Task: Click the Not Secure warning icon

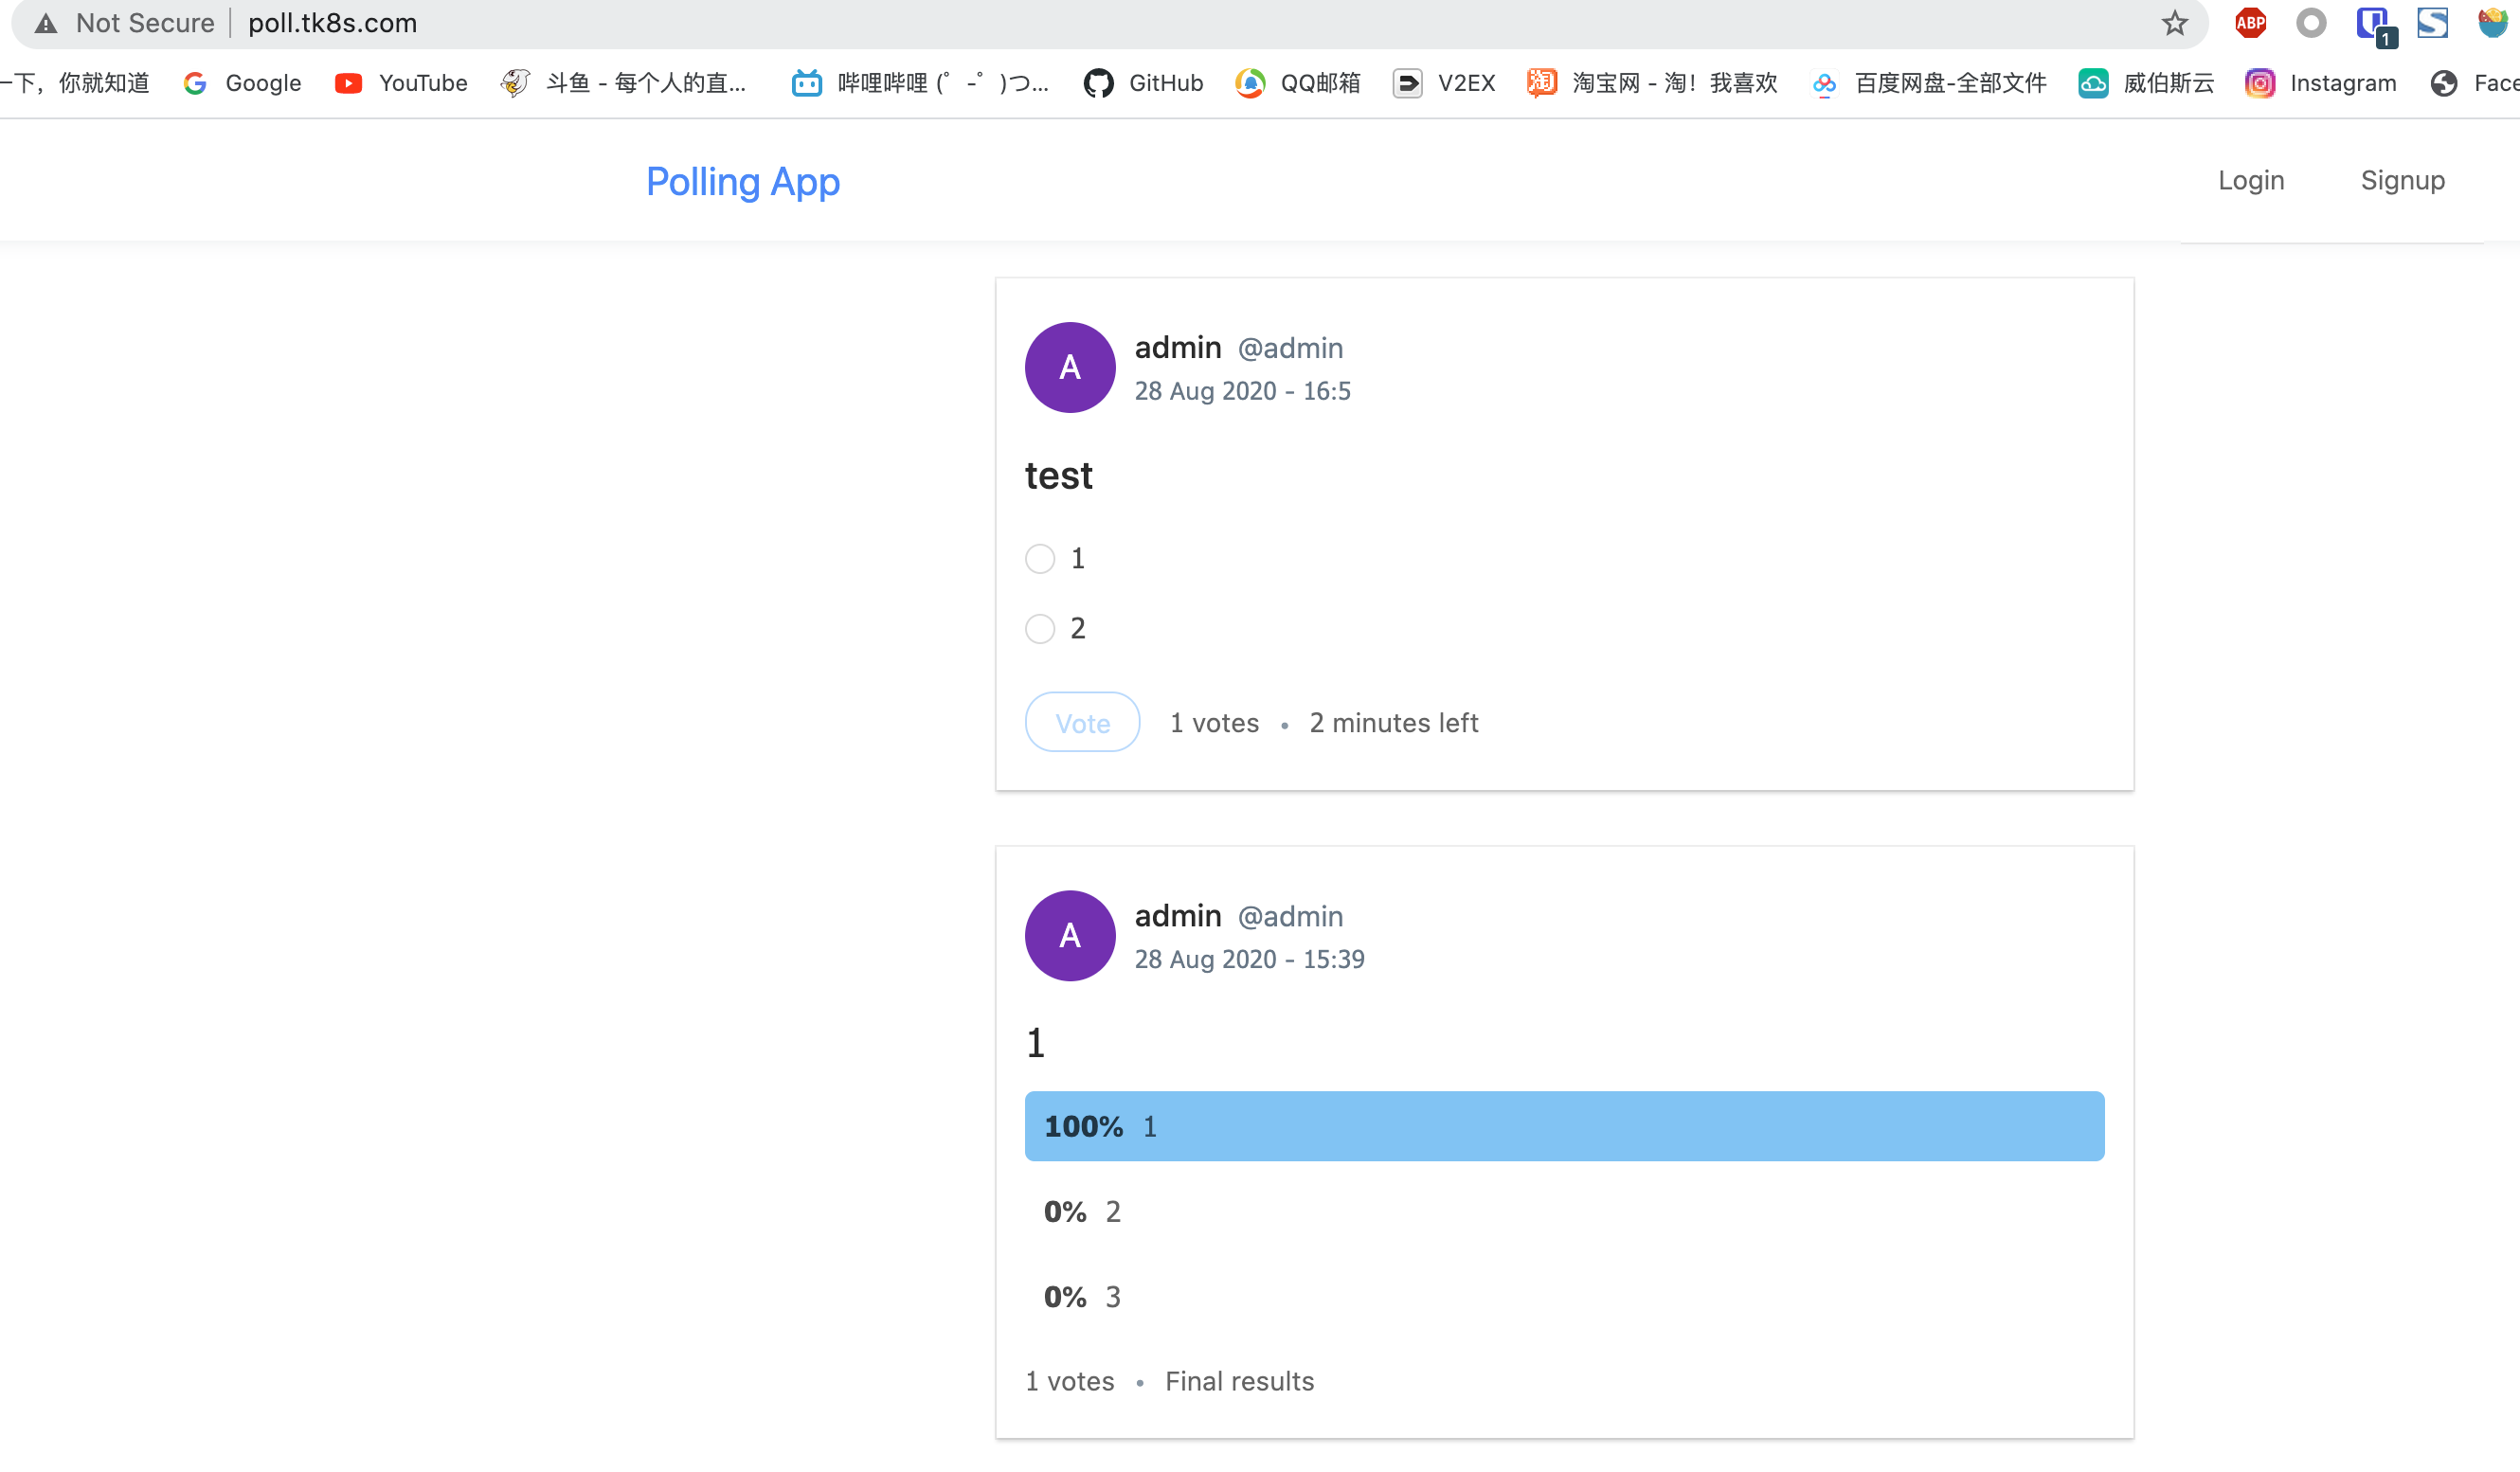Action: coord(46,23)
